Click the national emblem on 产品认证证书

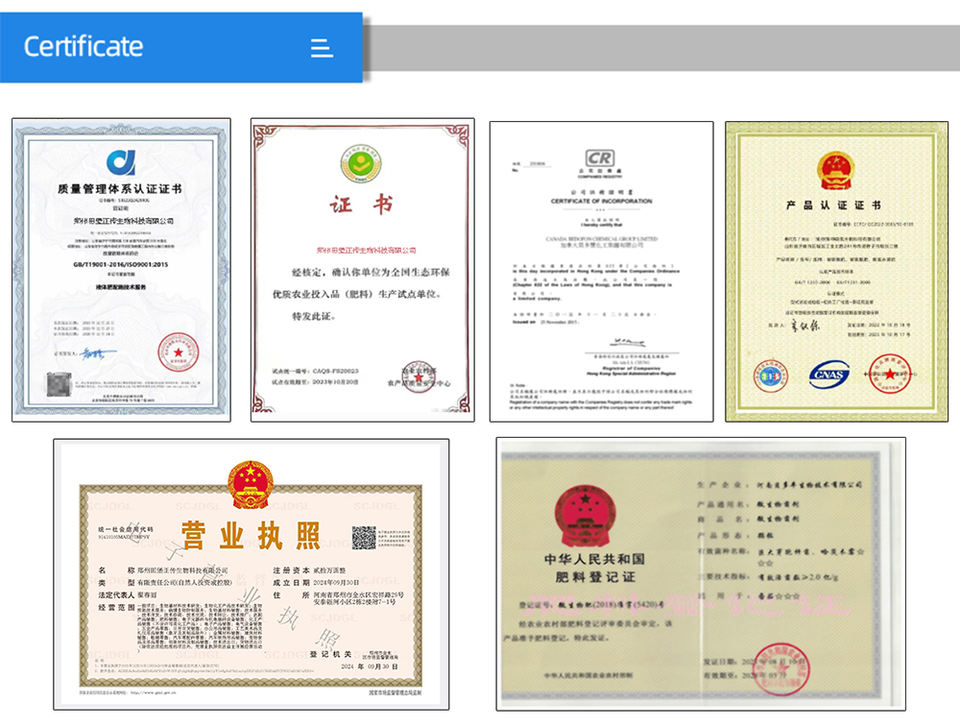click(x=836, y=171)
